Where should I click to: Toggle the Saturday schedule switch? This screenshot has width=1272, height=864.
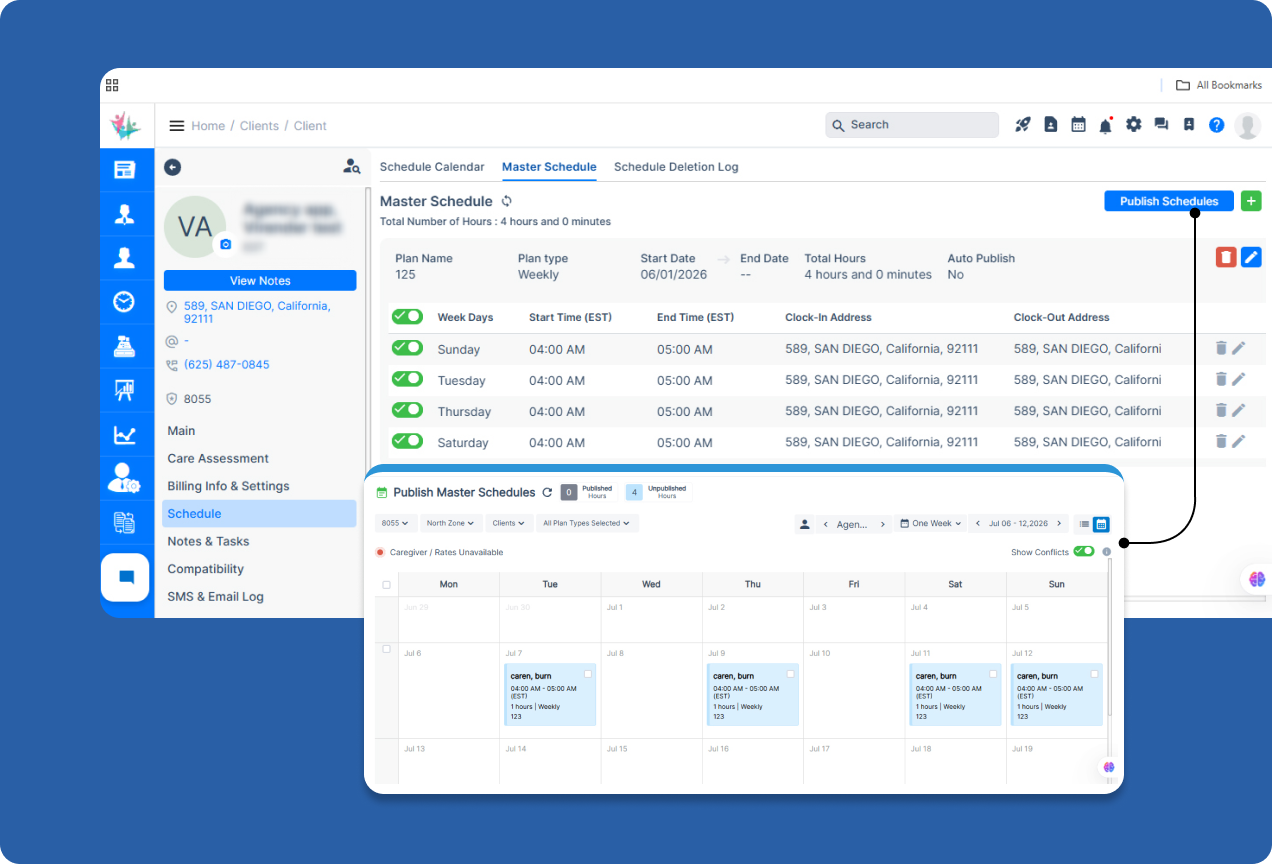407,440
